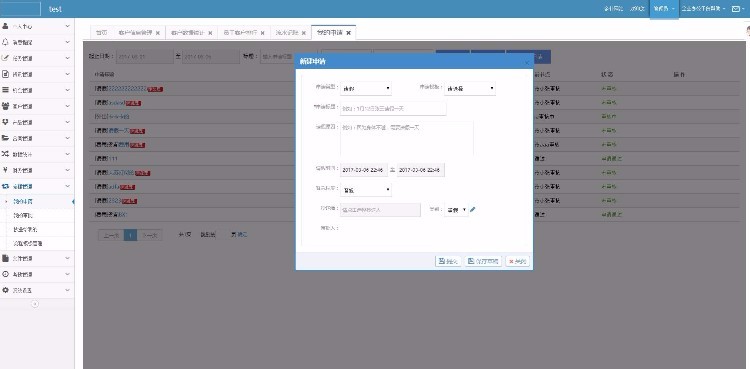Close the second tab with its X
The height and width of the screenshot is (369, 750).
click(x=158, y=34)
